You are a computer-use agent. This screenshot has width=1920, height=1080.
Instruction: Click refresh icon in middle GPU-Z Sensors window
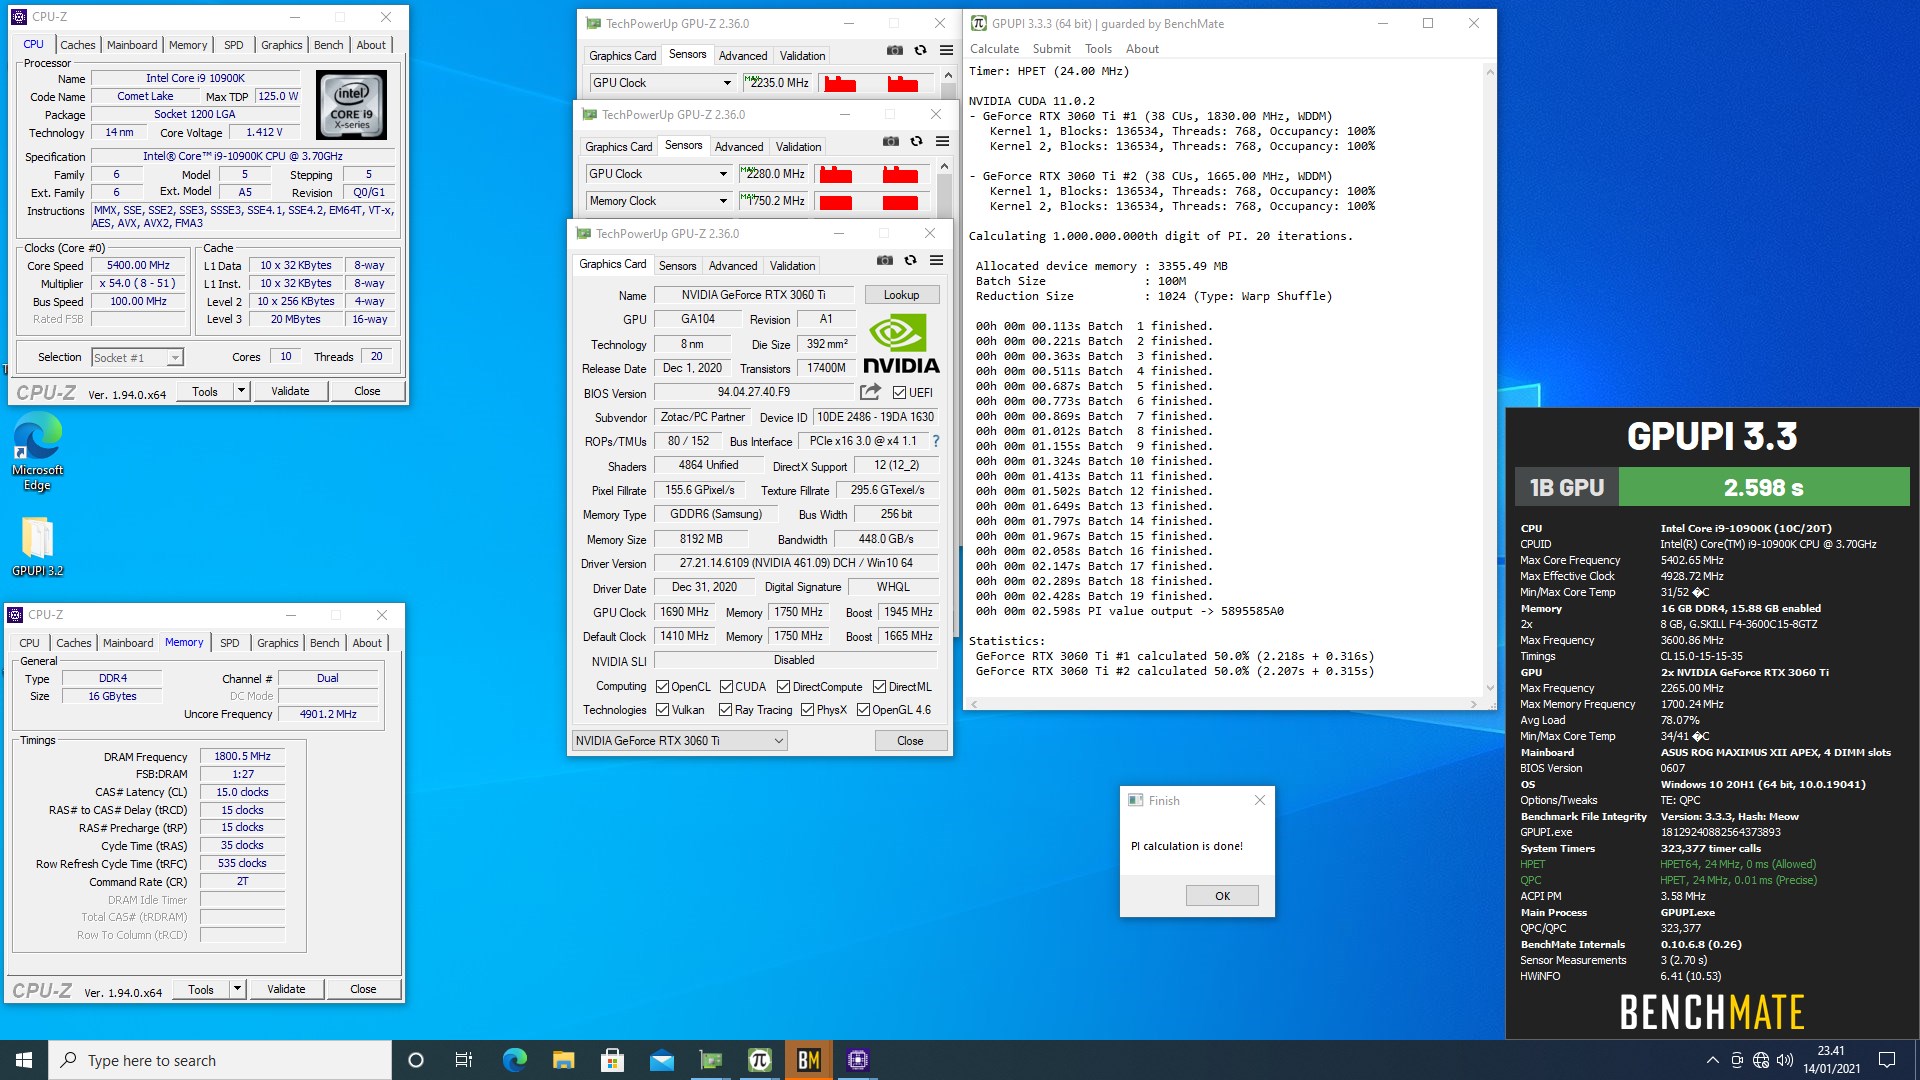(916, 142)
